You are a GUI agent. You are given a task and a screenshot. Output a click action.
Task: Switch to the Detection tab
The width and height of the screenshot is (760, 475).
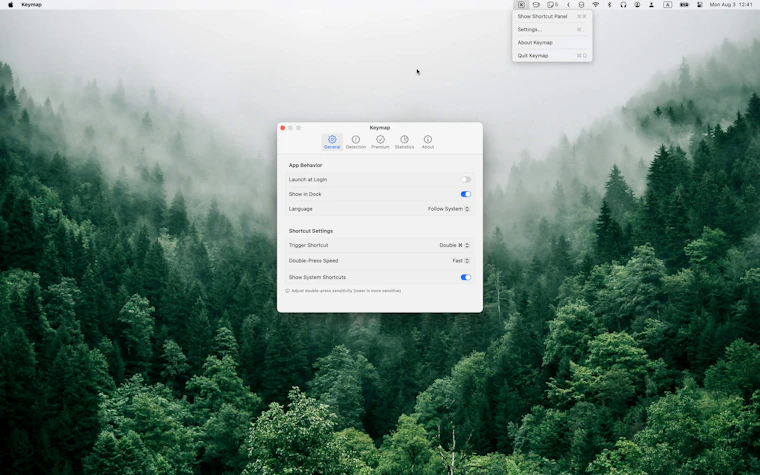point(356,142)
